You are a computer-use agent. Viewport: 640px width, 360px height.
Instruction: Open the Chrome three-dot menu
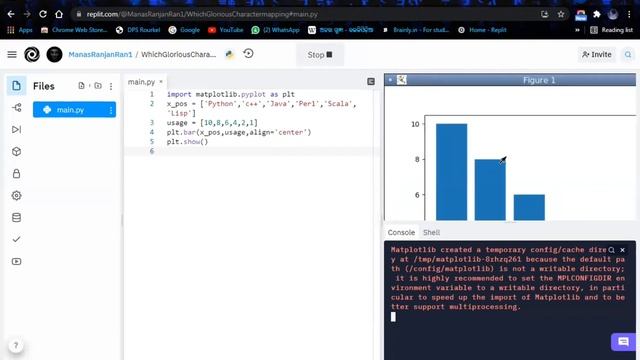coord(629,14)
